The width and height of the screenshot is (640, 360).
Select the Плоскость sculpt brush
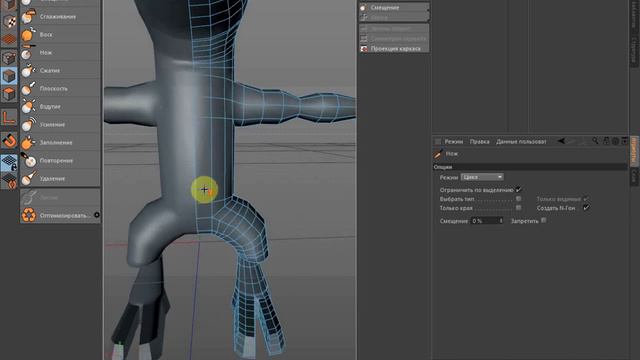click(60, 89)
